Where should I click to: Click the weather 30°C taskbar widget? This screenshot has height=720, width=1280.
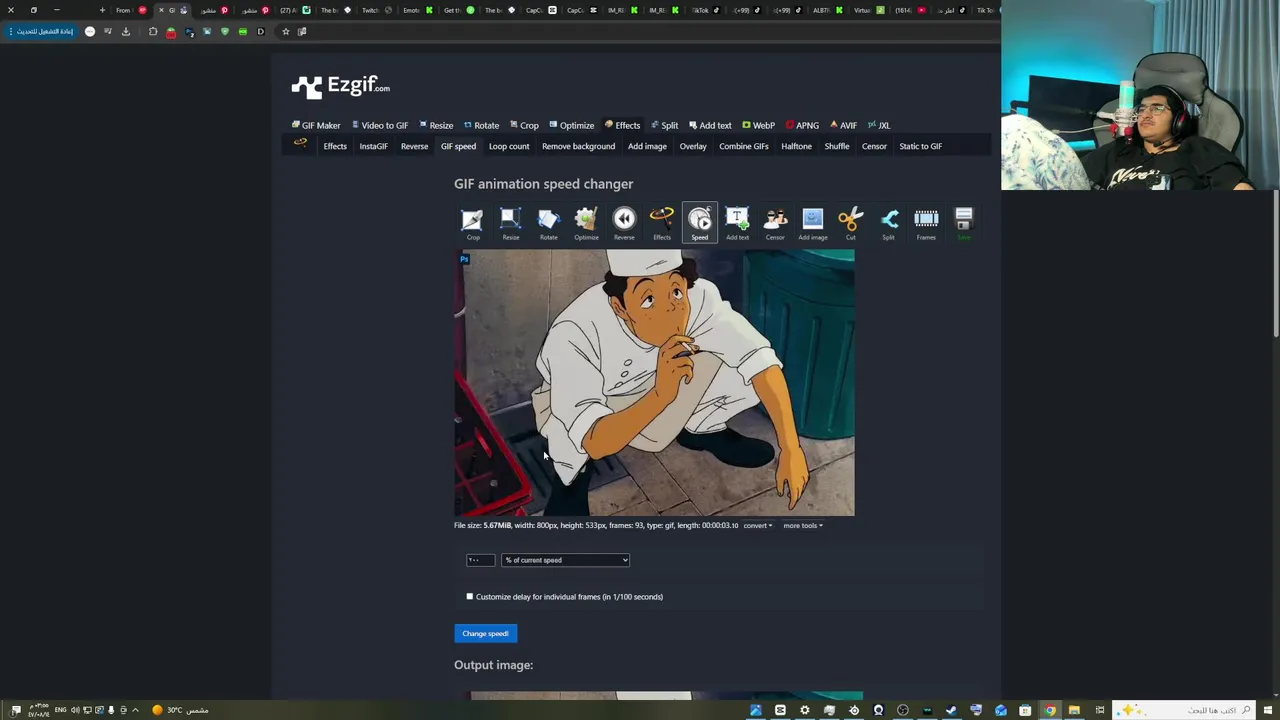coord(180,710)
